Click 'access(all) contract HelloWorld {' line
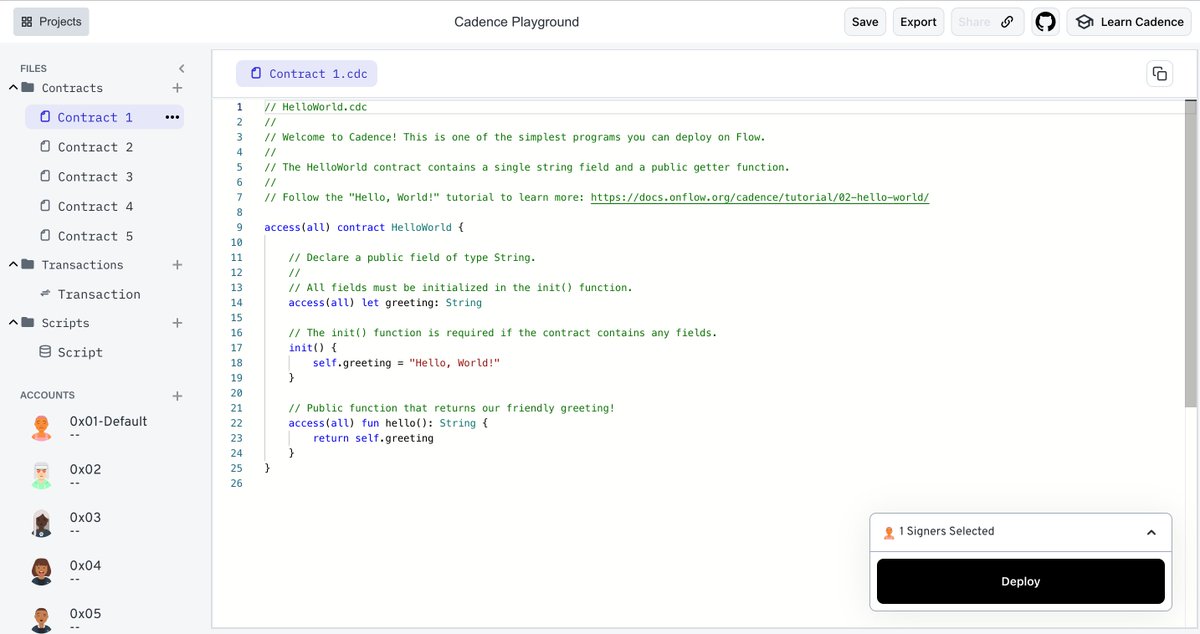The width and height of the screenshot is (1200, 634). pyautogui.click(x=364, y=227)
